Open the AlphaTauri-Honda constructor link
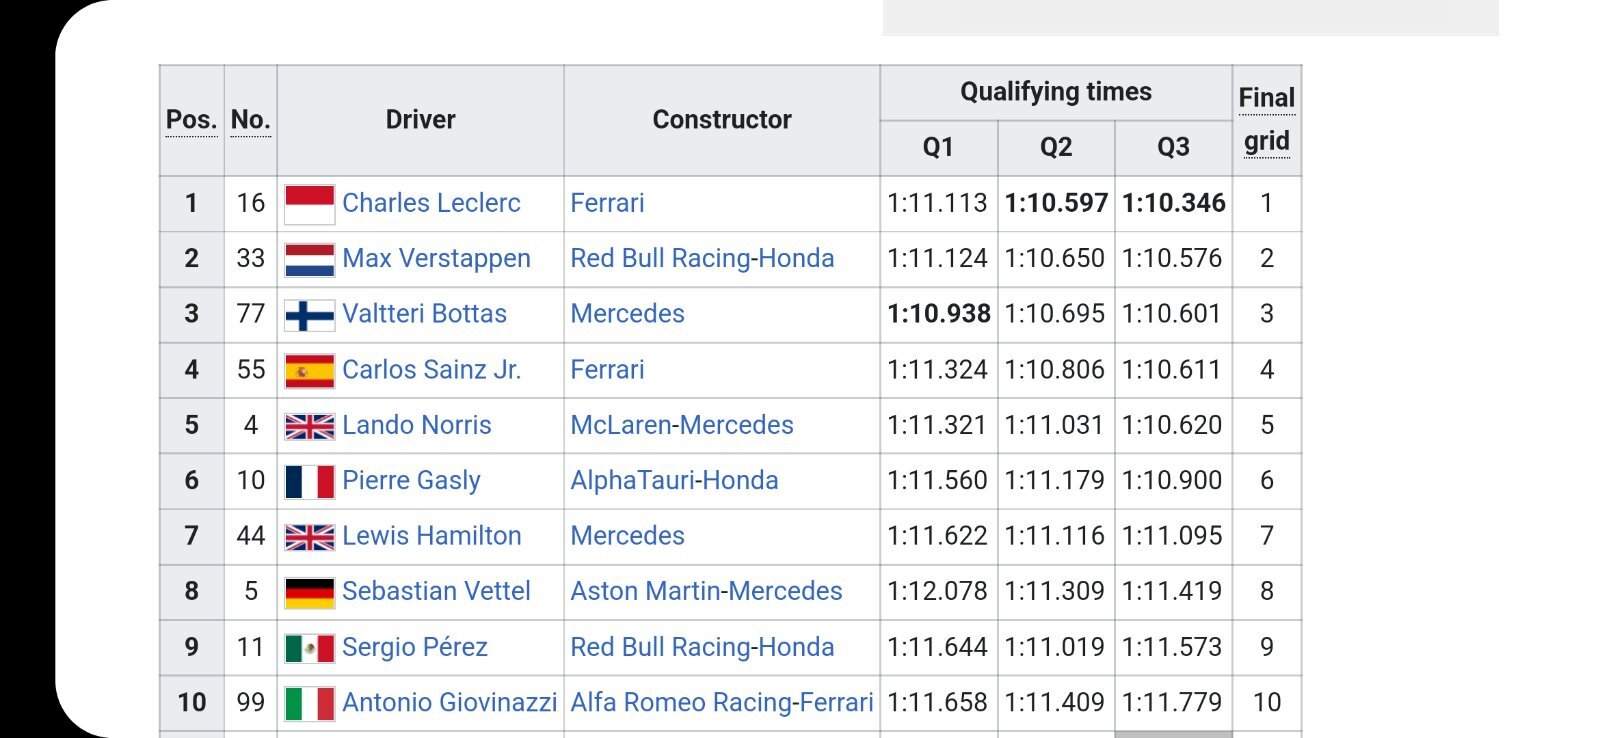1600x738 pixels. click(x=674, y=480)
